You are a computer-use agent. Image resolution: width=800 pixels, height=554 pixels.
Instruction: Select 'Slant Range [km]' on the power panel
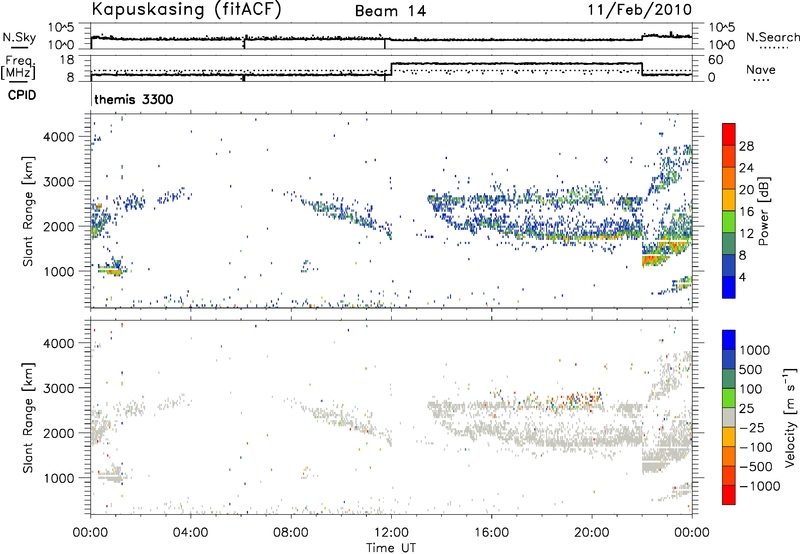(29, 211)
